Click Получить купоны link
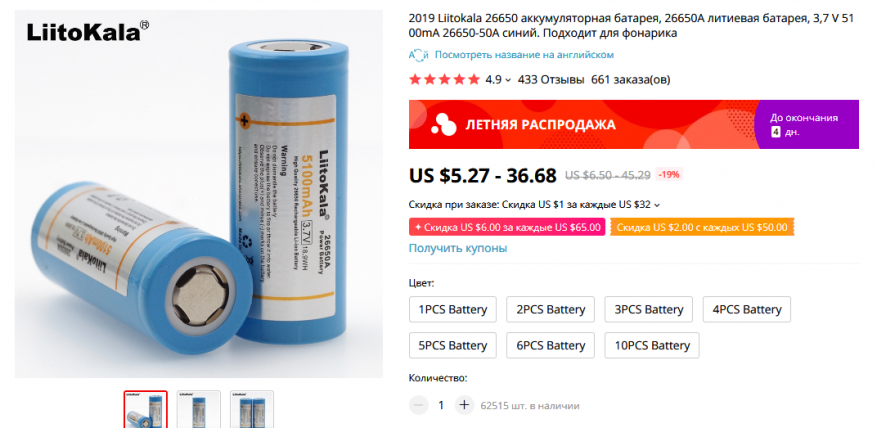The image size is (877, 428). pyautogui.click(x=458, y=248)
